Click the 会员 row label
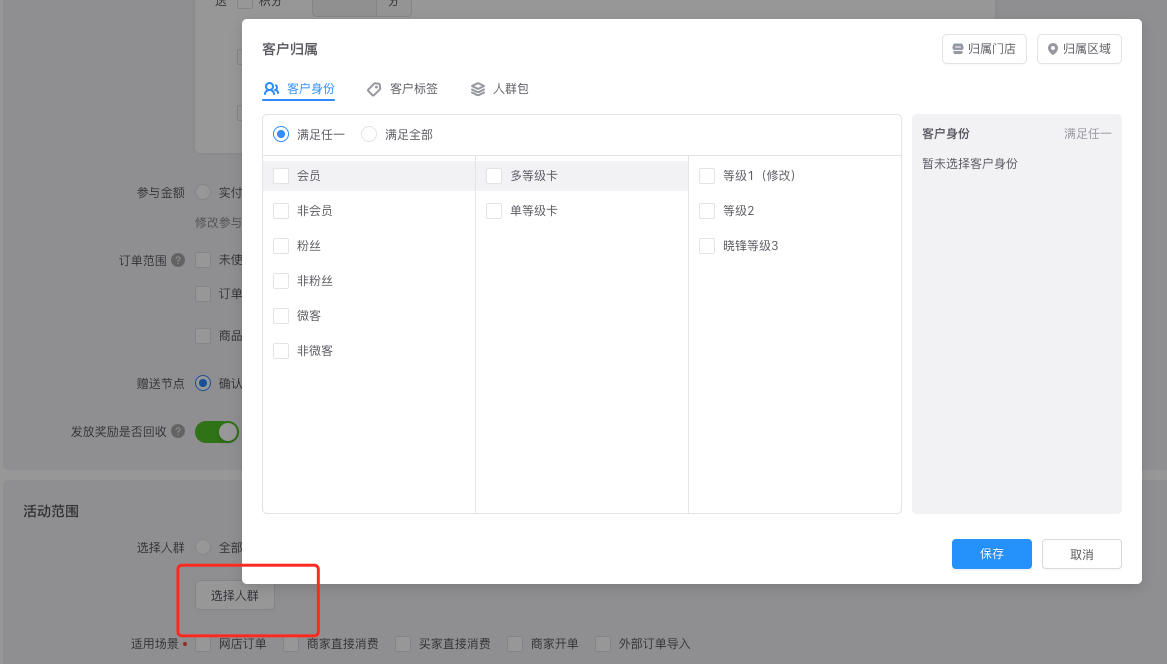Screen dimensions: 1167x664 point(309,176)
